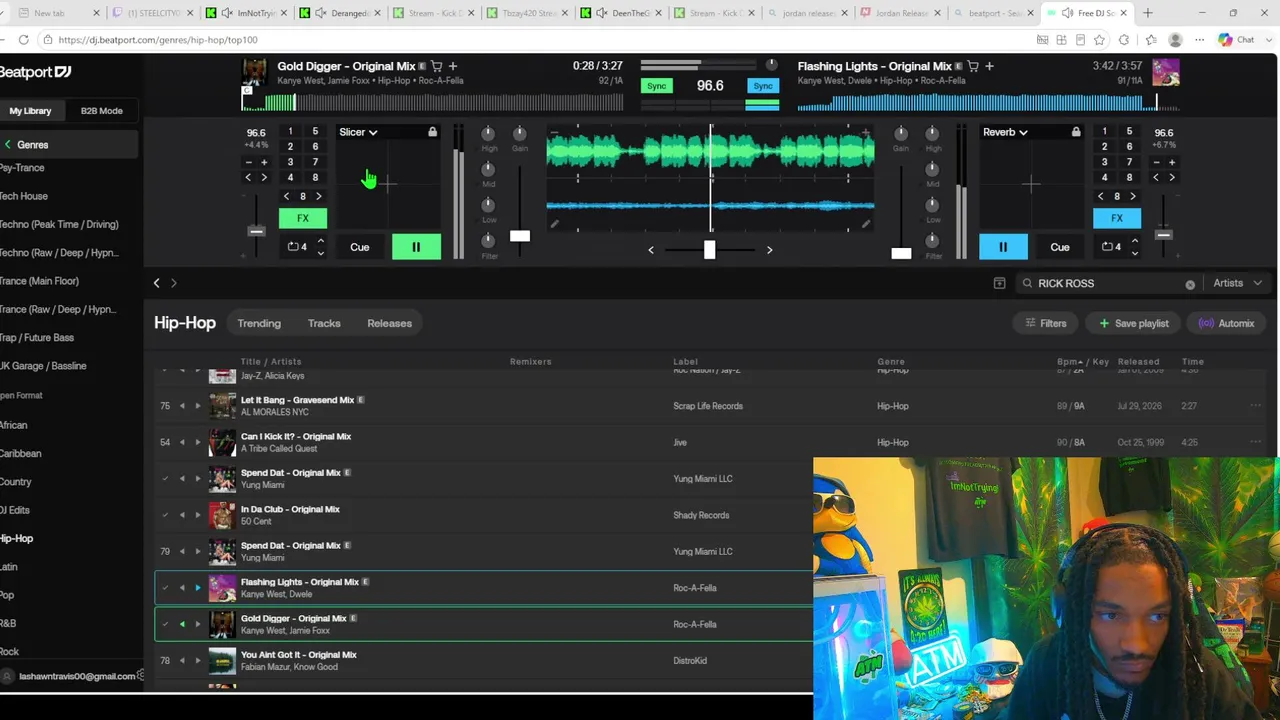
Task: Pause the left deck playback
Action: pyautogui.click(x=416, y=247)
